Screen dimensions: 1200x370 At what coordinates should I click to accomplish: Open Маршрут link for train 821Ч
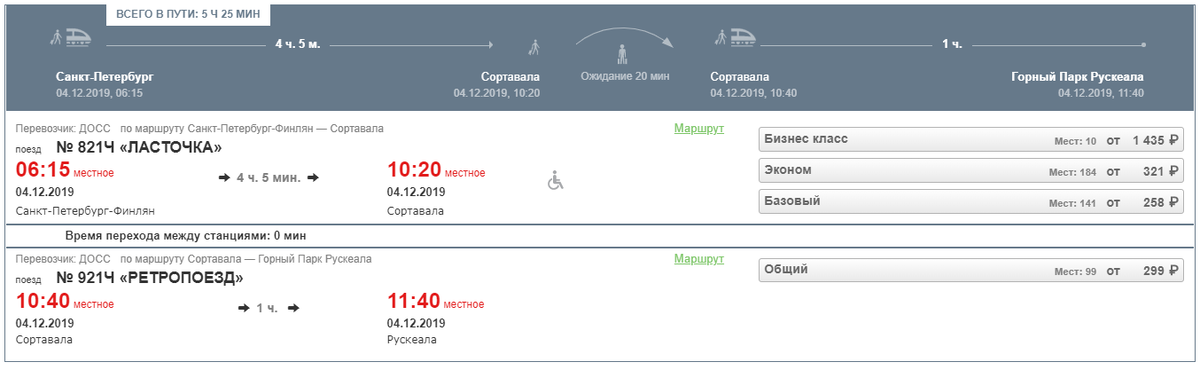pyautogui.click(x=699, y=129)
